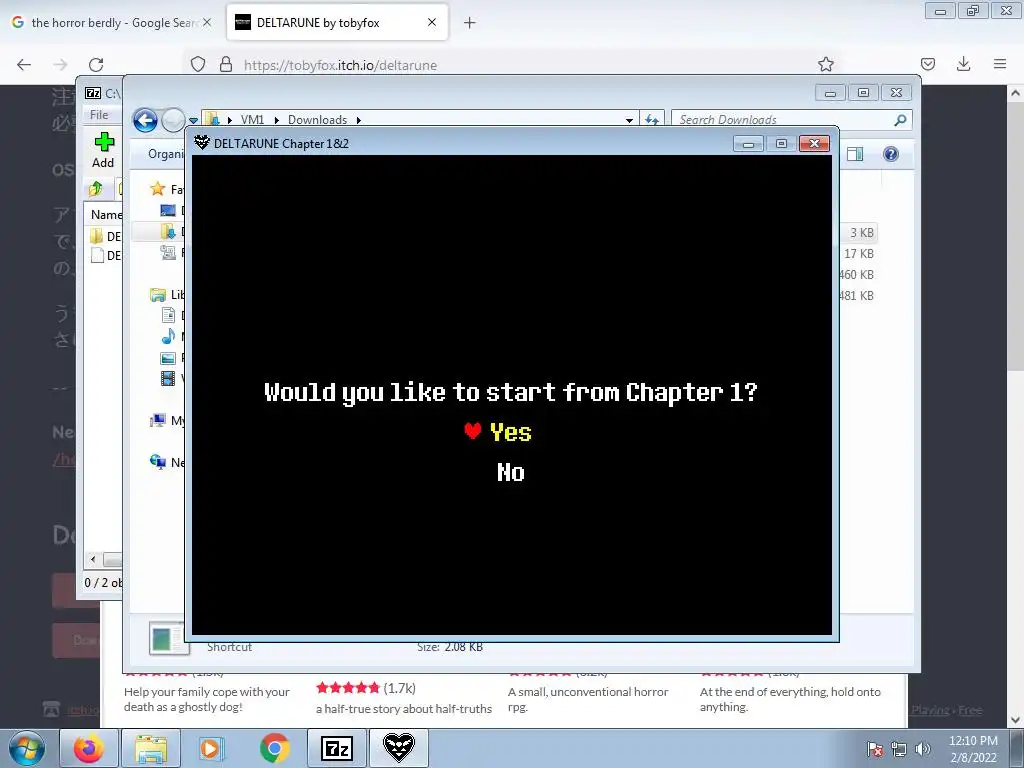Click the 7-Zip horizontal scrollbar left arrow

point(93,560)
